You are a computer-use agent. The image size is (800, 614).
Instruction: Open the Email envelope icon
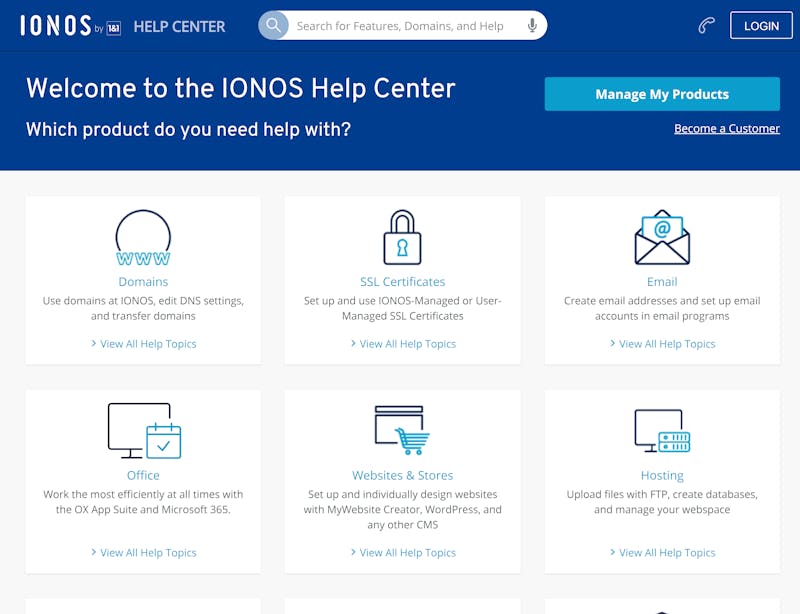coord(662,238)
